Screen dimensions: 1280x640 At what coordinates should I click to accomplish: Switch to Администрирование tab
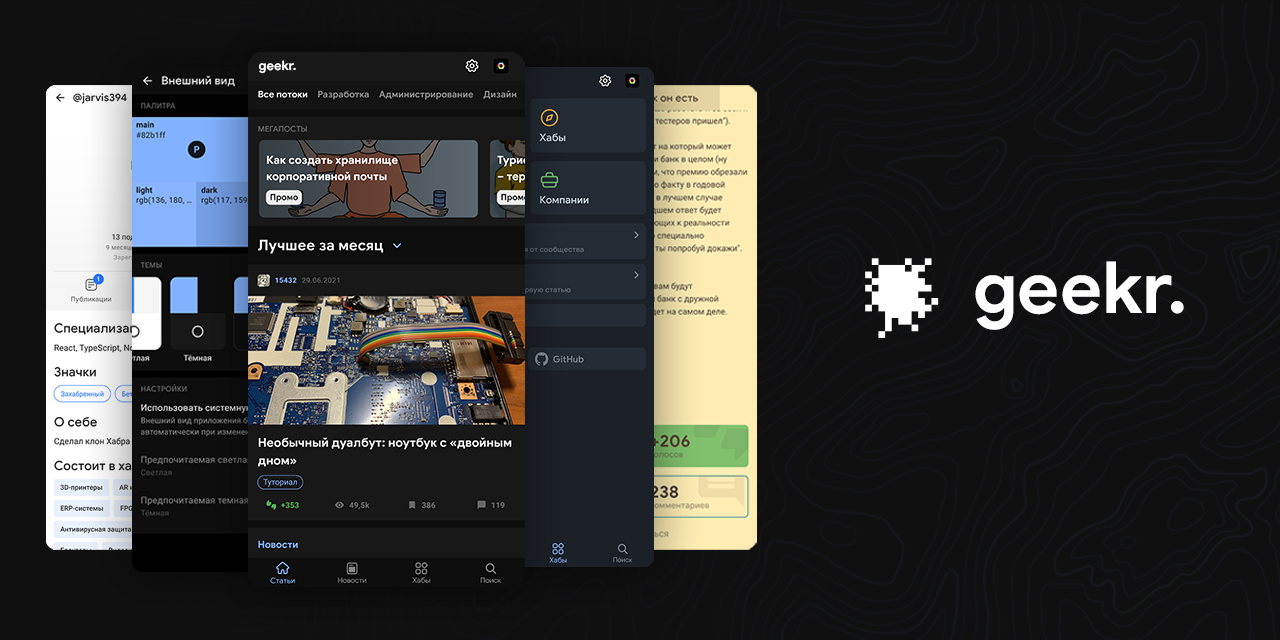click(x=426, y=94)
